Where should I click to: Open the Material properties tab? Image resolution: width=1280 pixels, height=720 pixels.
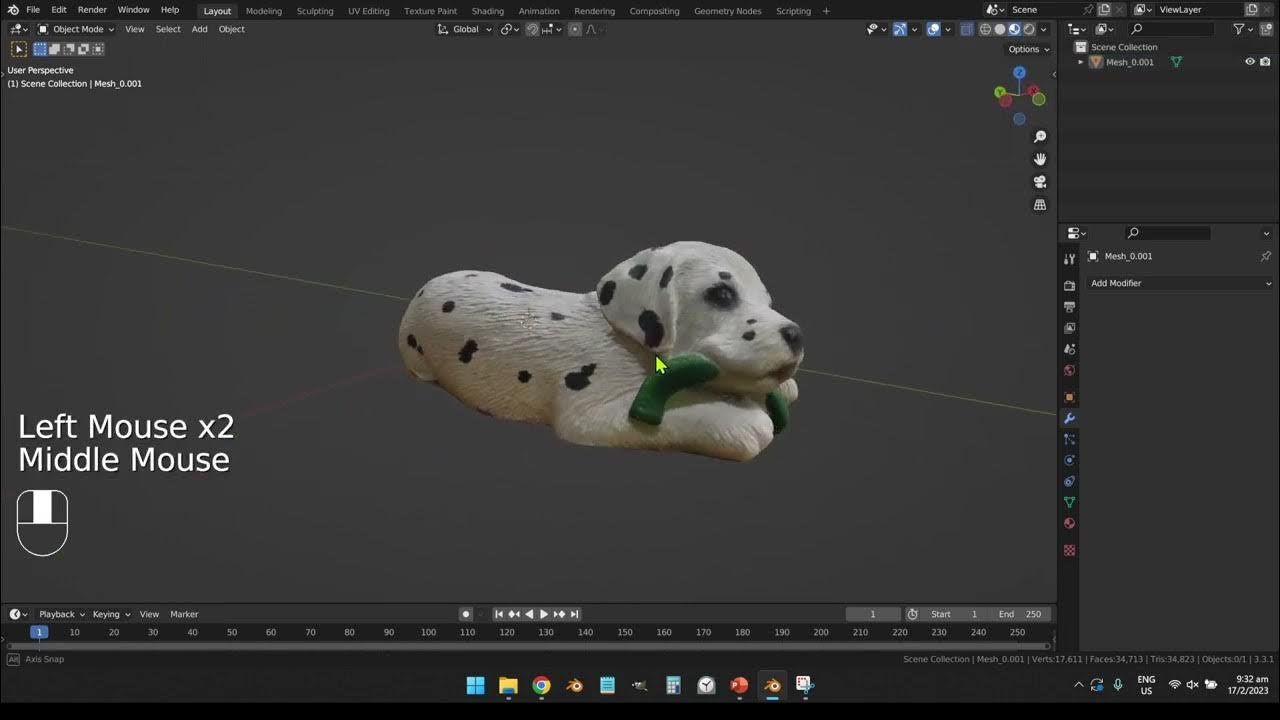pos(1069,523)
